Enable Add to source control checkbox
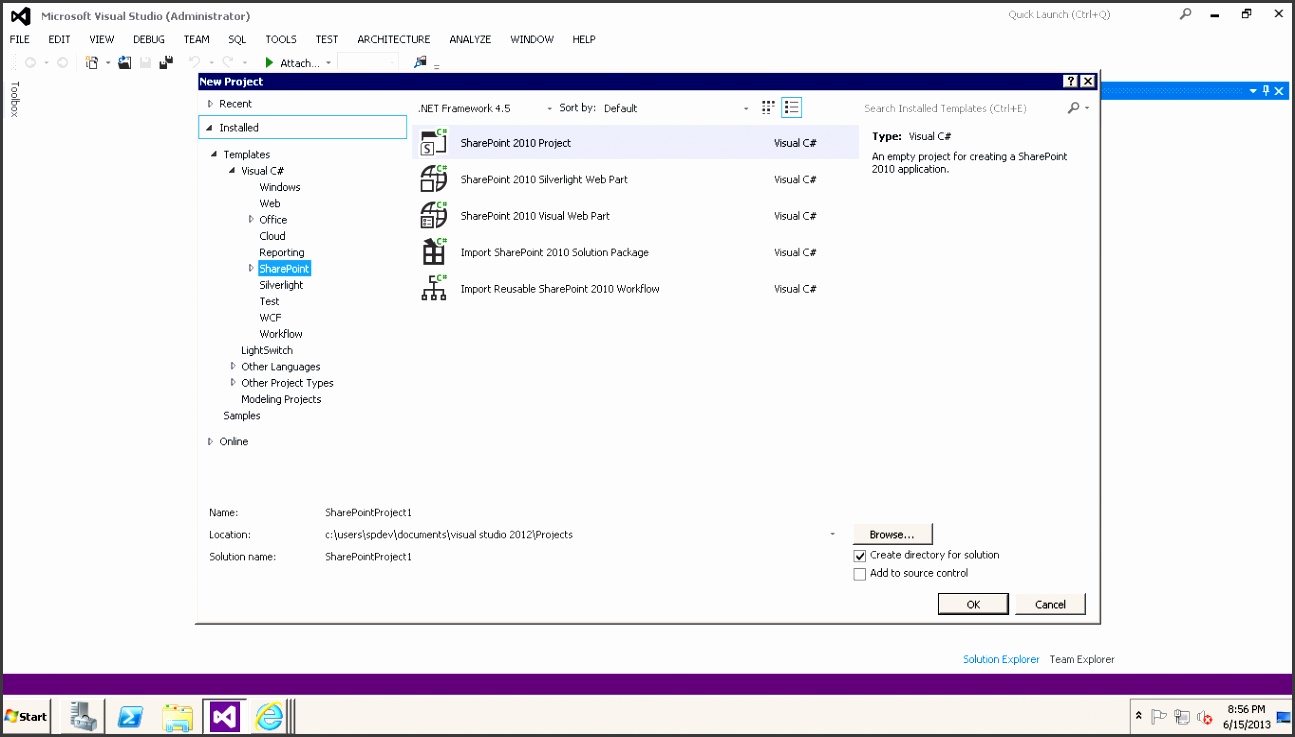 (x=860, y=574)
